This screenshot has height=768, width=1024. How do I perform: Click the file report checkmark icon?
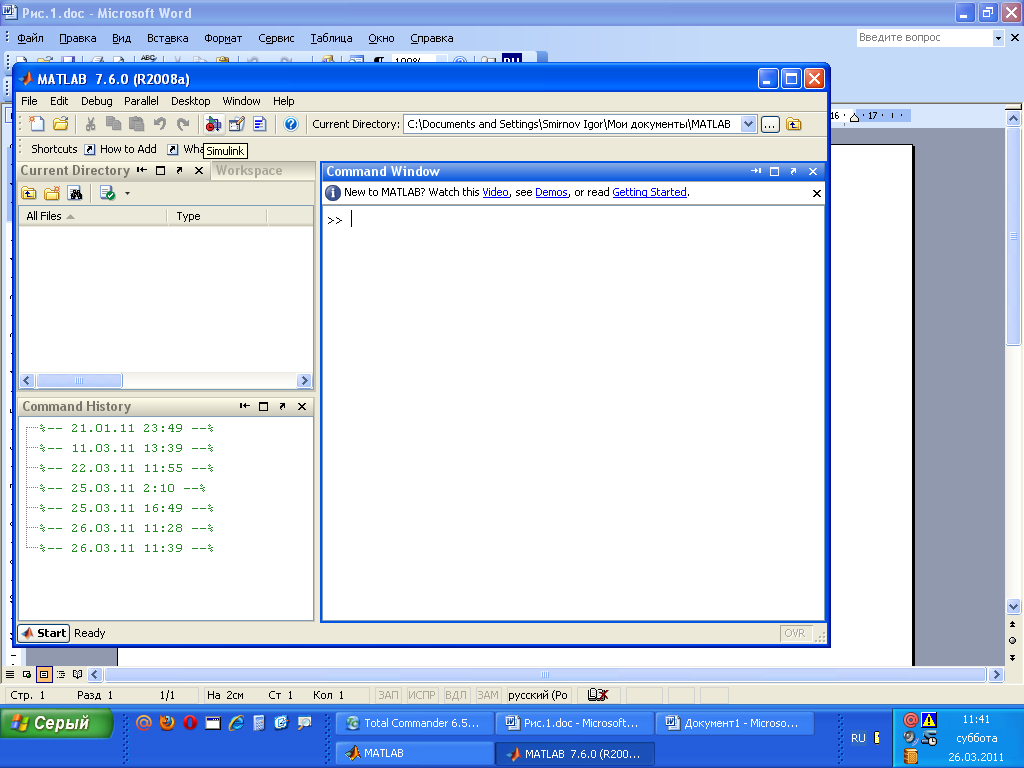[107, 193]
